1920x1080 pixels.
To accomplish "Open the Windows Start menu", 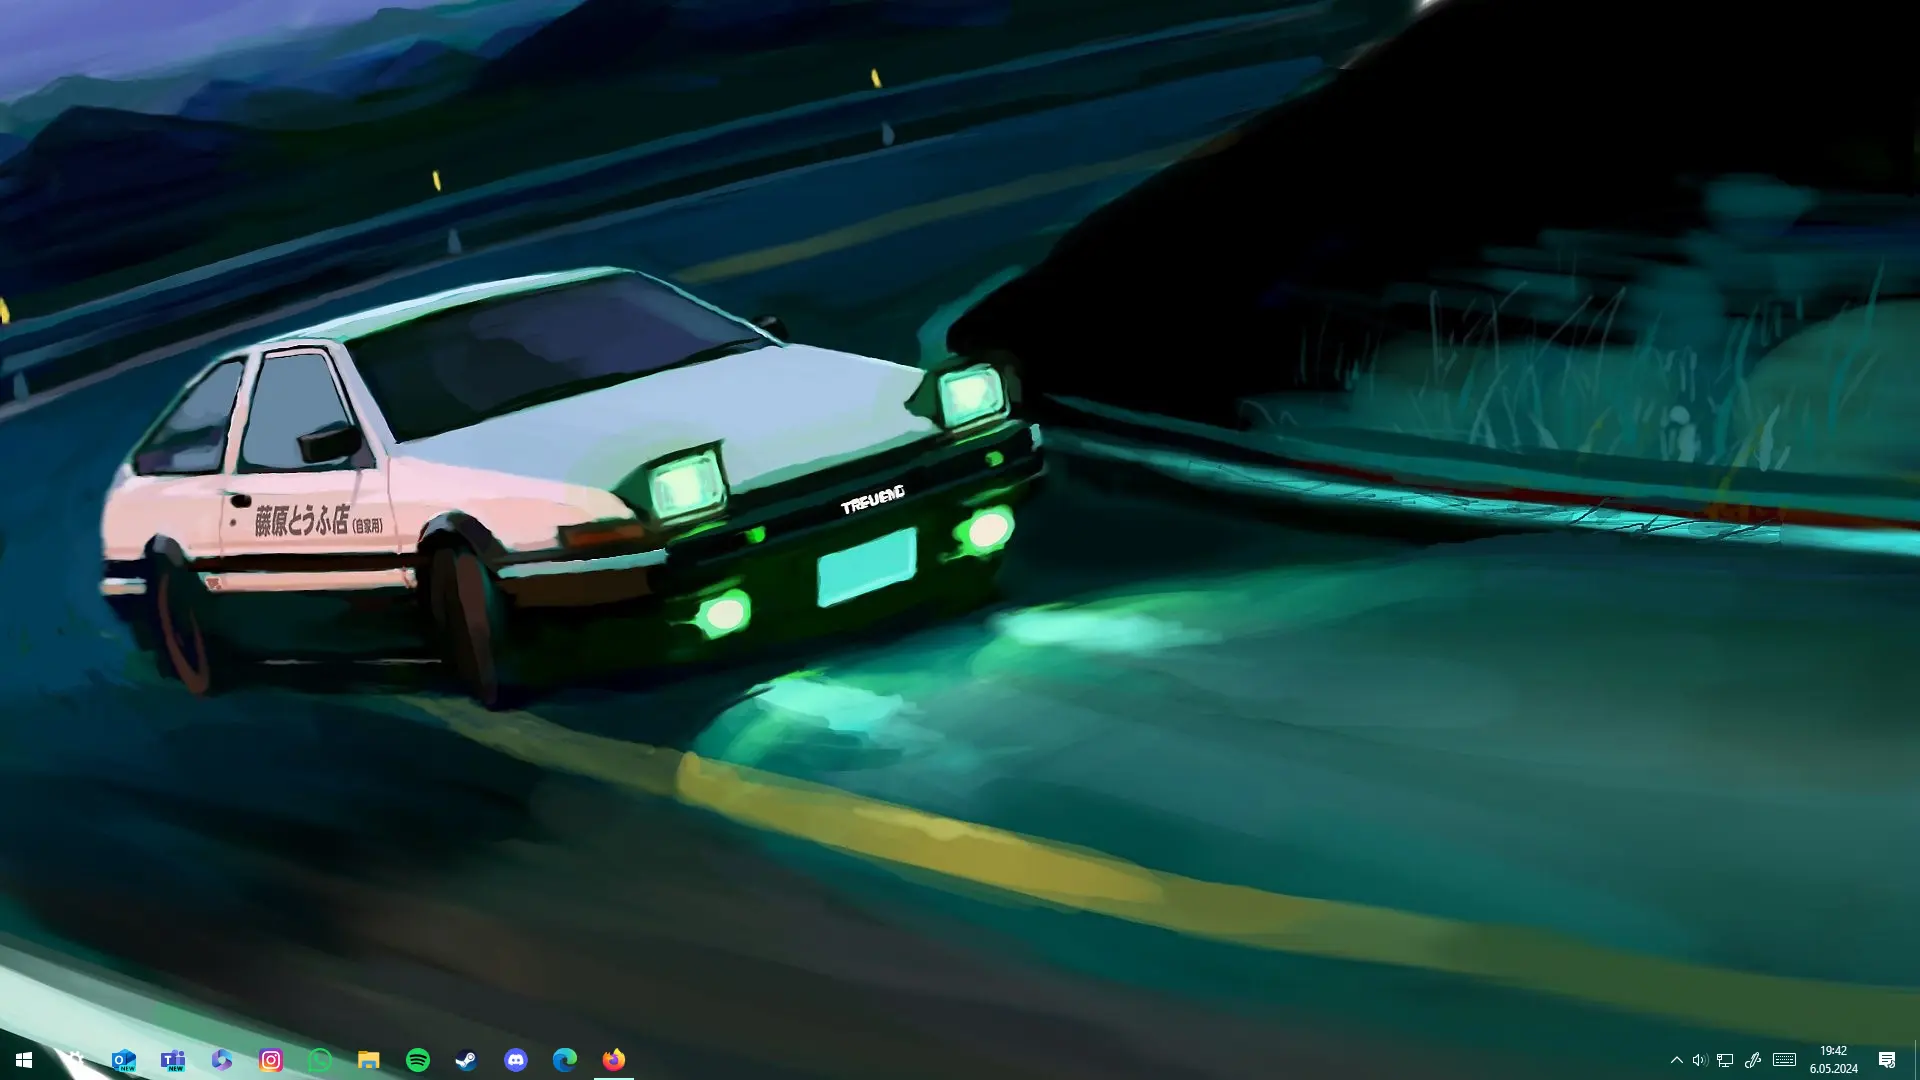I will pyautogui.click(x=24, y=1060).
